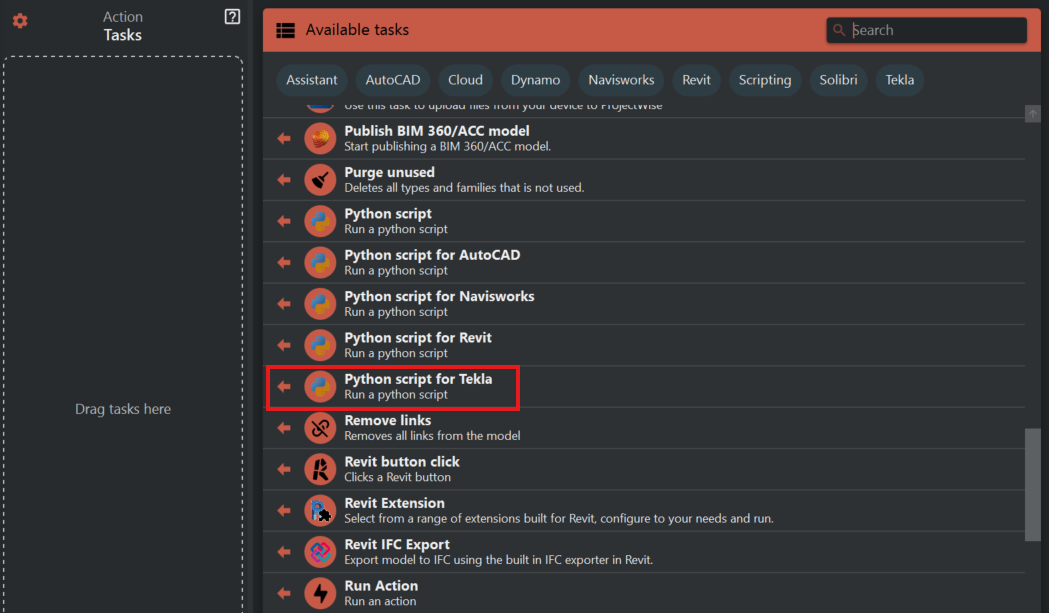Filter tasks by Dynamo tag
The image size is (1049, 613).
point(535,80)
